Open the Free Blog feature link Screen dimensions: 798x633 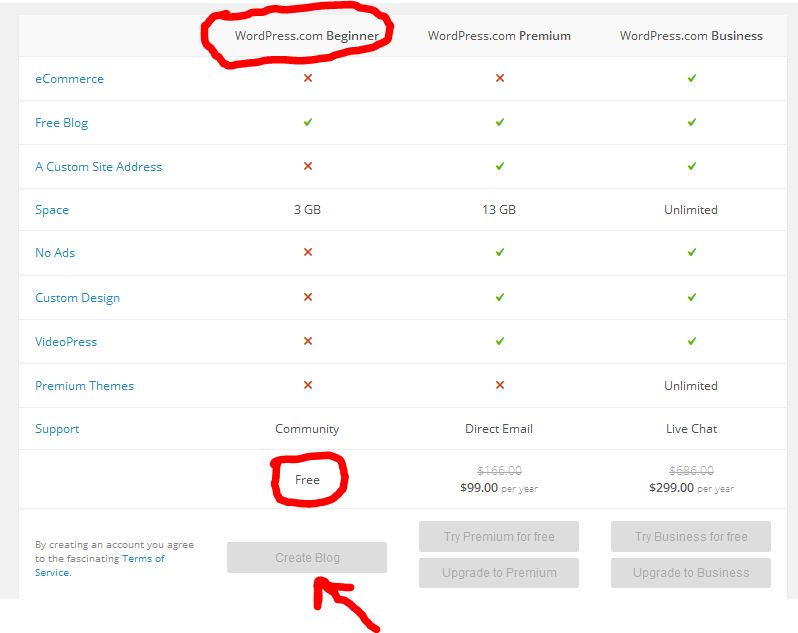(x=62, y=123)
